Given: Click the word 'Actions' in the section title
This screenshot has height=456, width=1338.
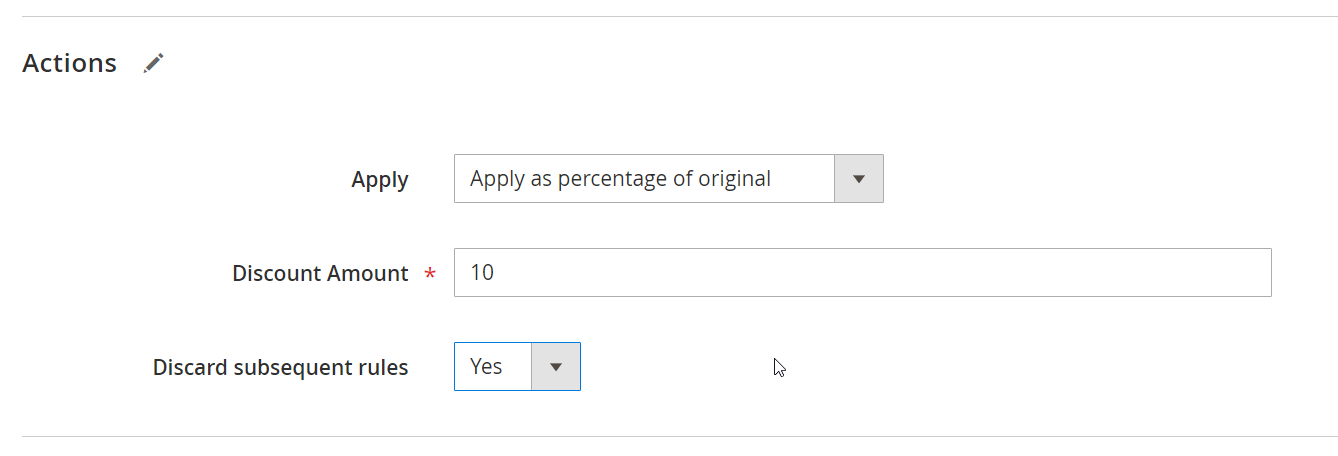Looking at the screenshot, I should tap(69, 63).
